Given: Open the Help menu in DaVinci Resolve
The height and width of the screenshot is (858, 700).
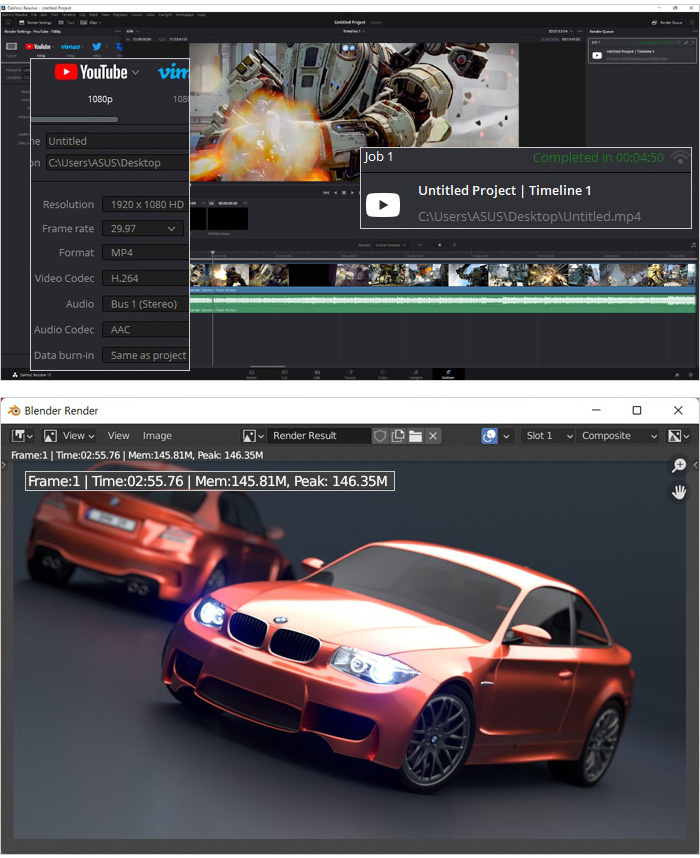Looking at the screenshot, I should click(x=201, y=15).
